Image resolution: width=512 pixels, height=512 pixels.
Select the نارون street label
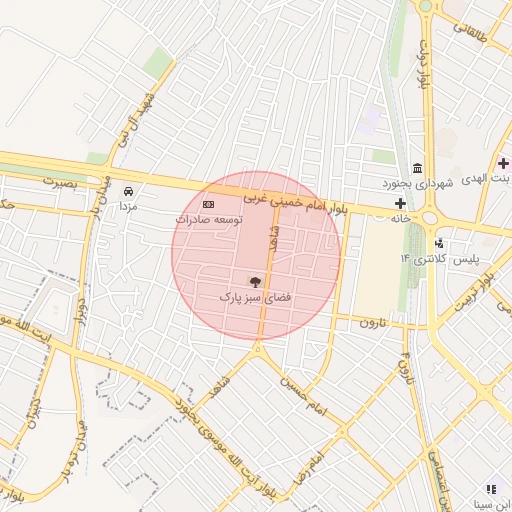373,322
